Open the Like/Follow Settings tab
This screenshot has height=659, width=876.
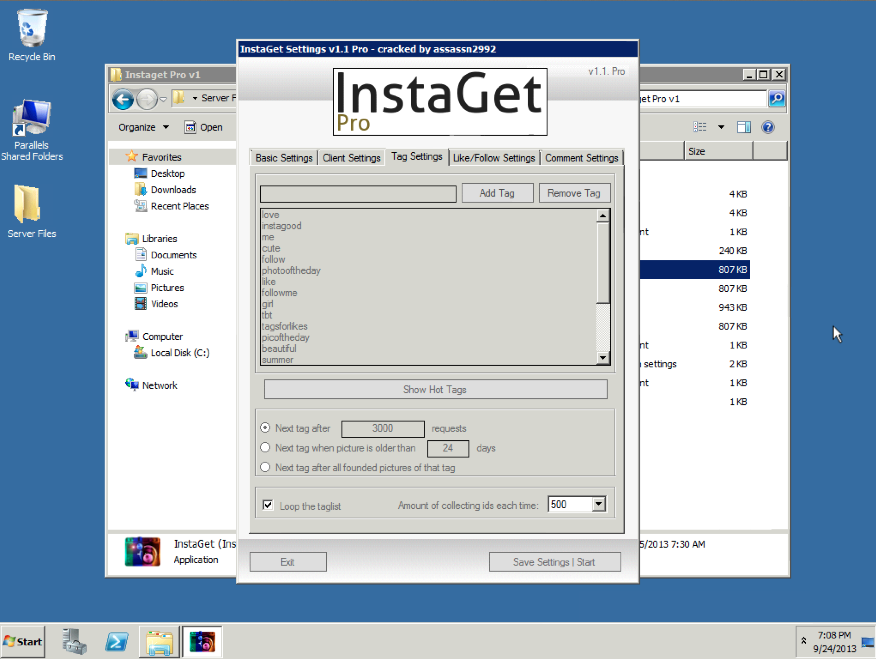pos(494,158)
